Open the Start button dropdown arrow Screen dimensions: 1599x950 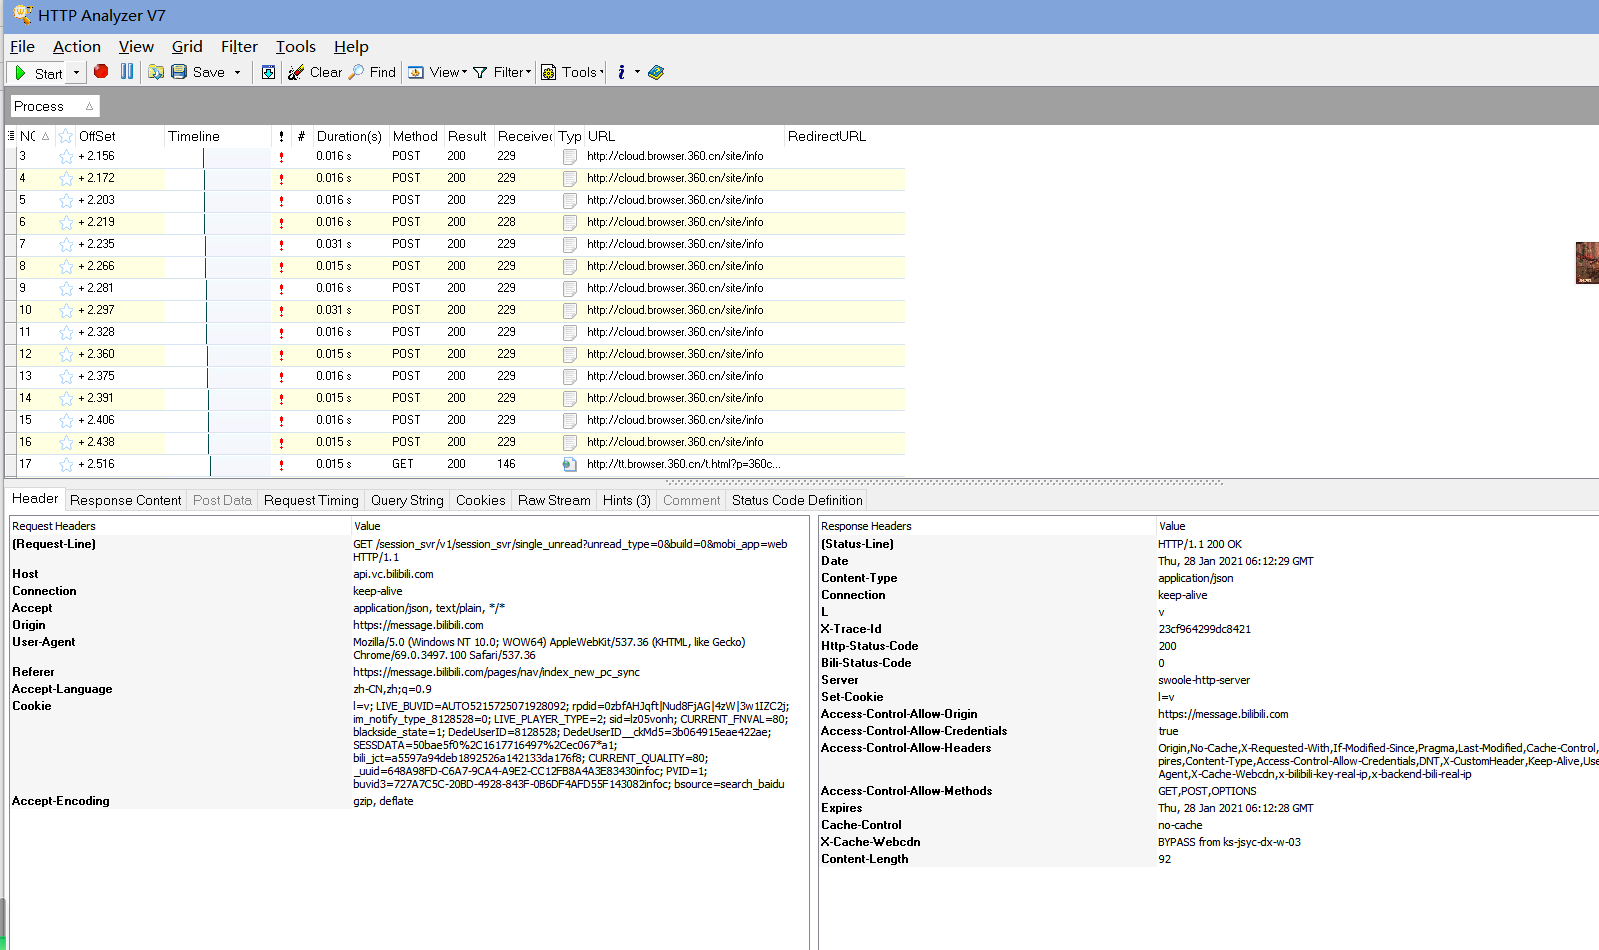[76, 72]
